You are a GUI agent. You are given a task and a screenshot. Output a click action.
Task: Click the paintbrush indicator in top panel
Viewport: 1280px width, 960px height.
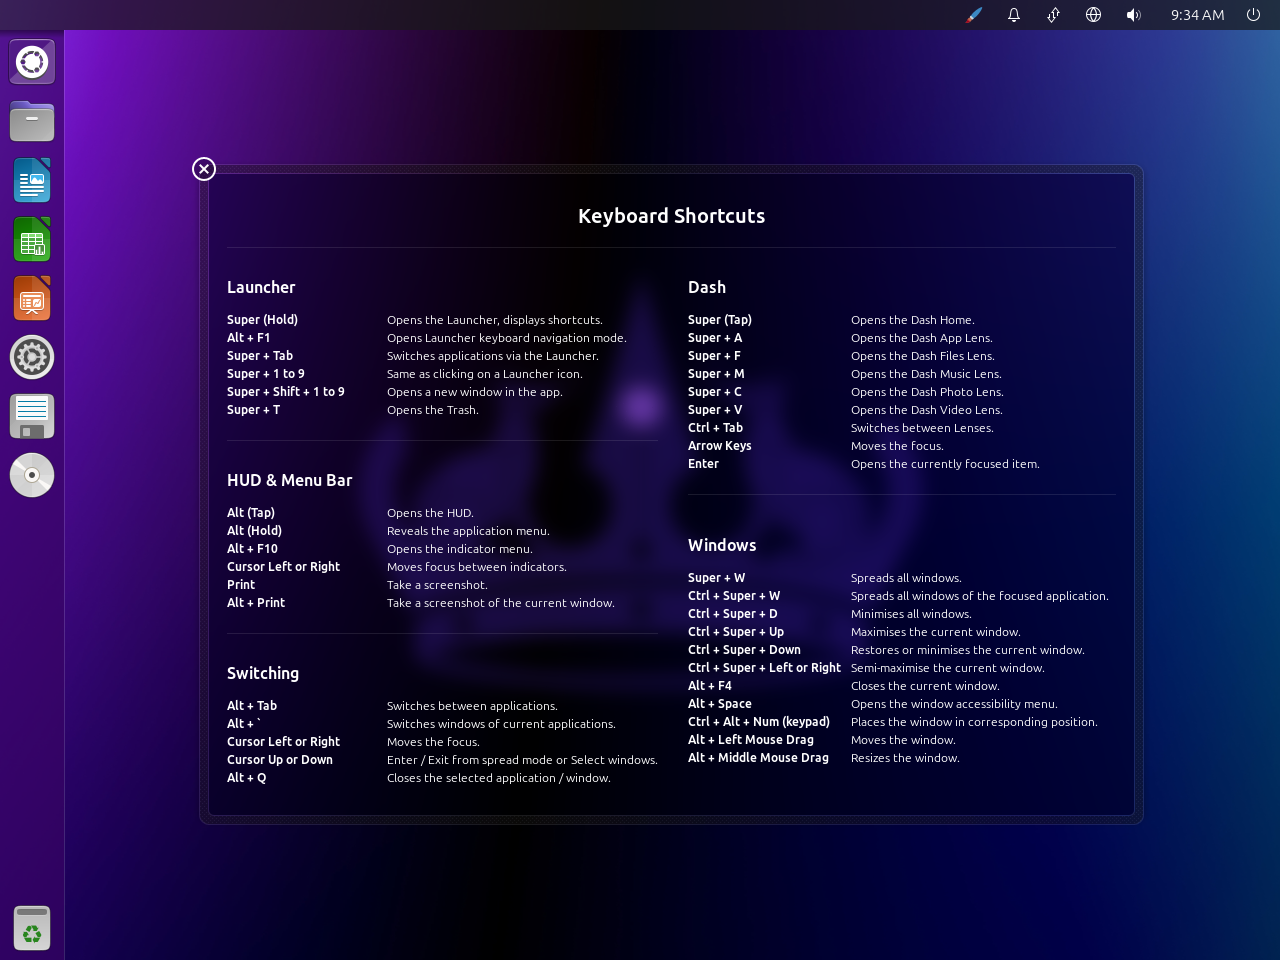click(974, 15)
